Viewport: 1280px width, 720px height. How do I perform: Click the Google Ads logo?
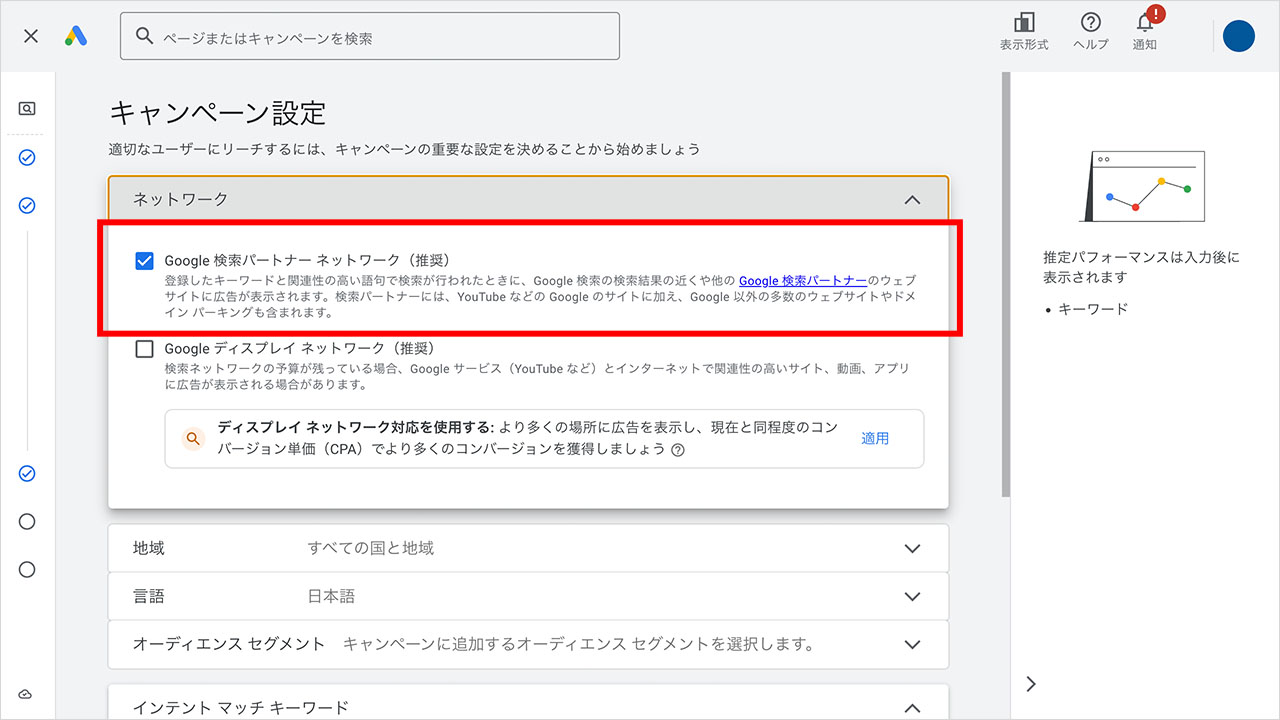[76, 36]
